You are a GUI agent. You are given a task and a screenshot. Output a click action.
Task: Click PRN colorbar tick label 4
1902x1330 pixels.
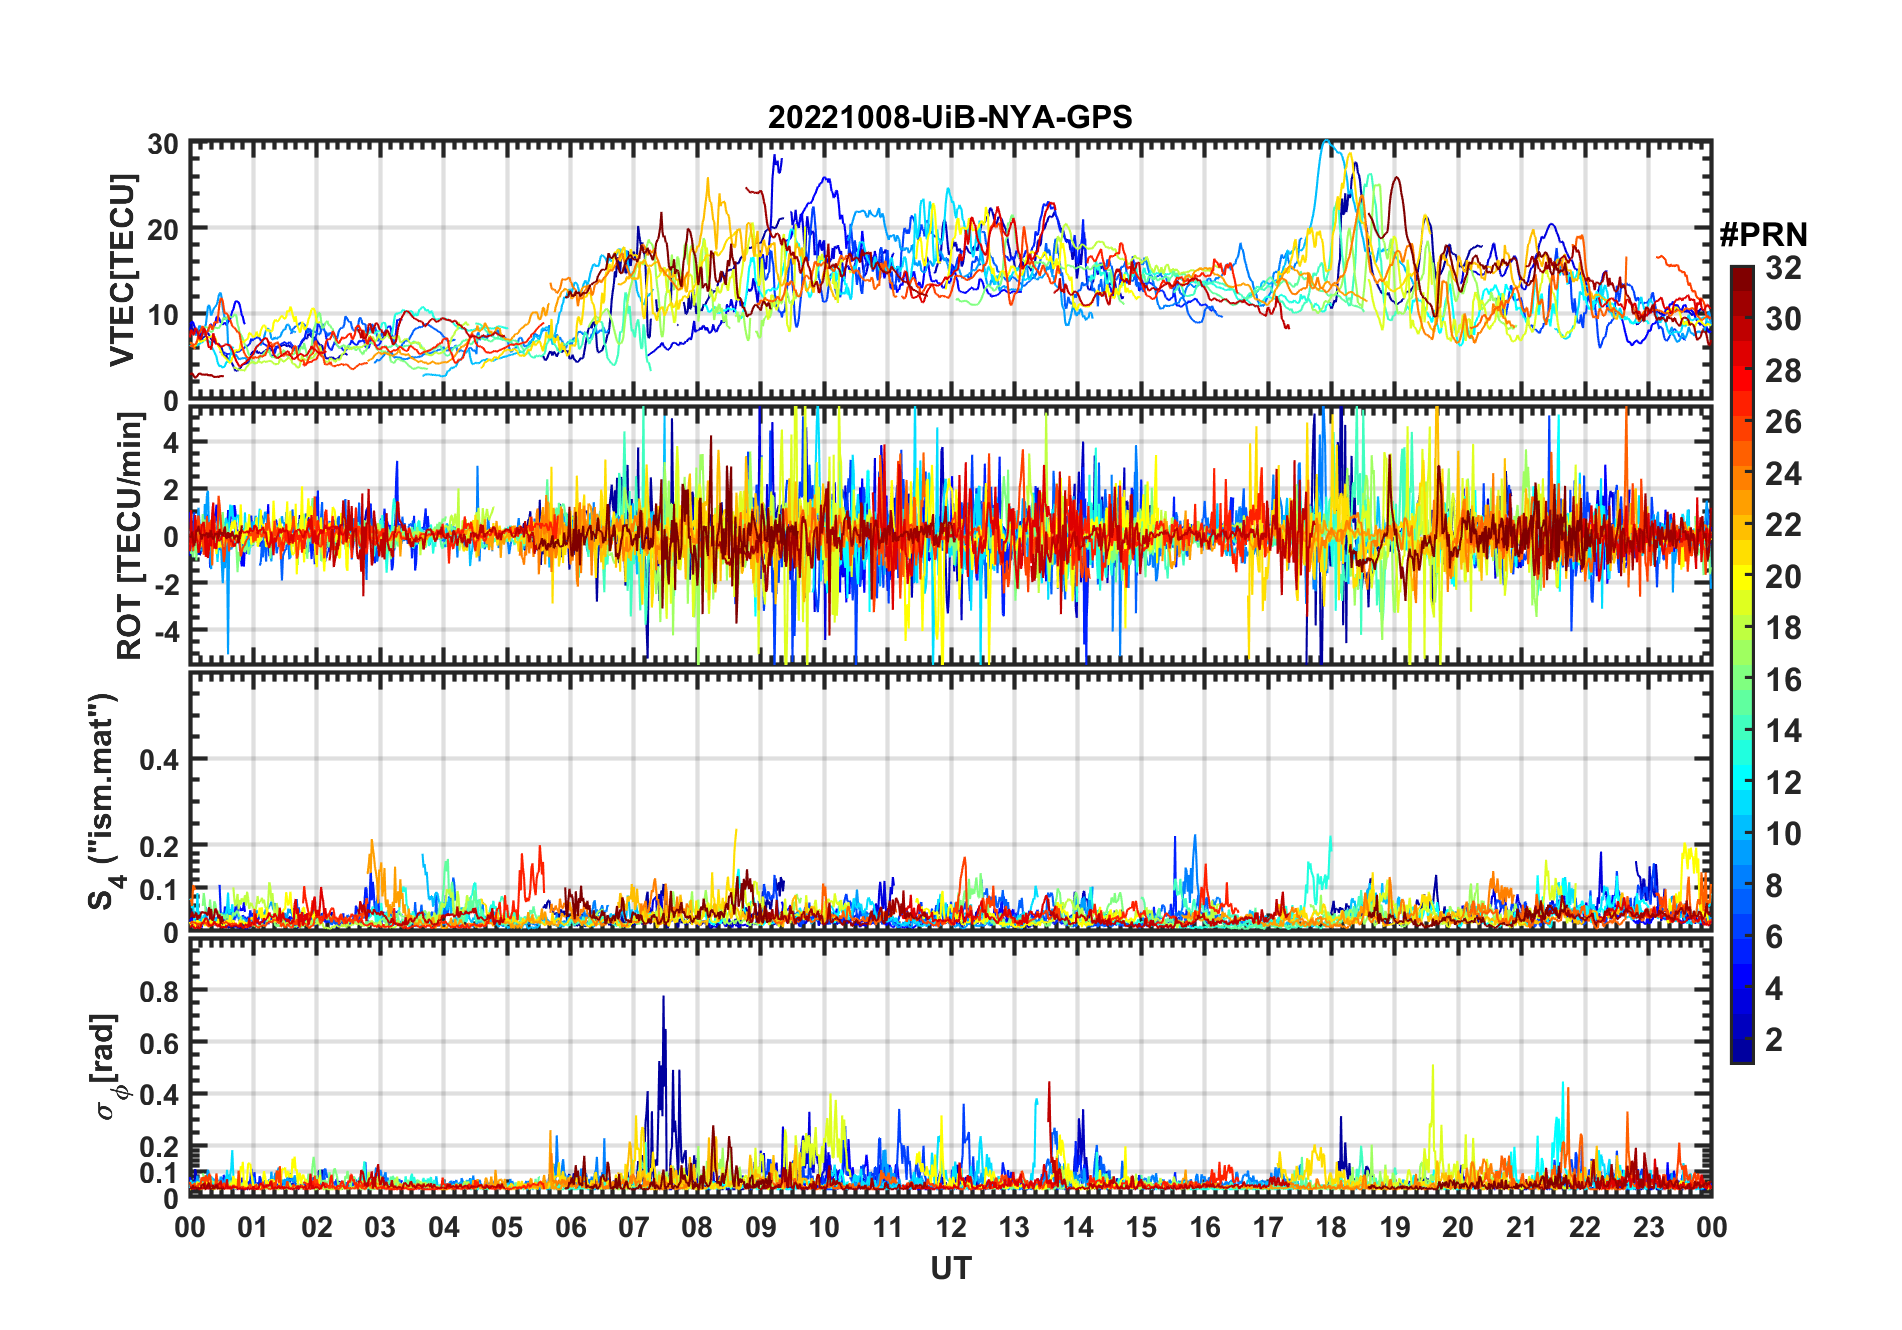point(1775,989)
